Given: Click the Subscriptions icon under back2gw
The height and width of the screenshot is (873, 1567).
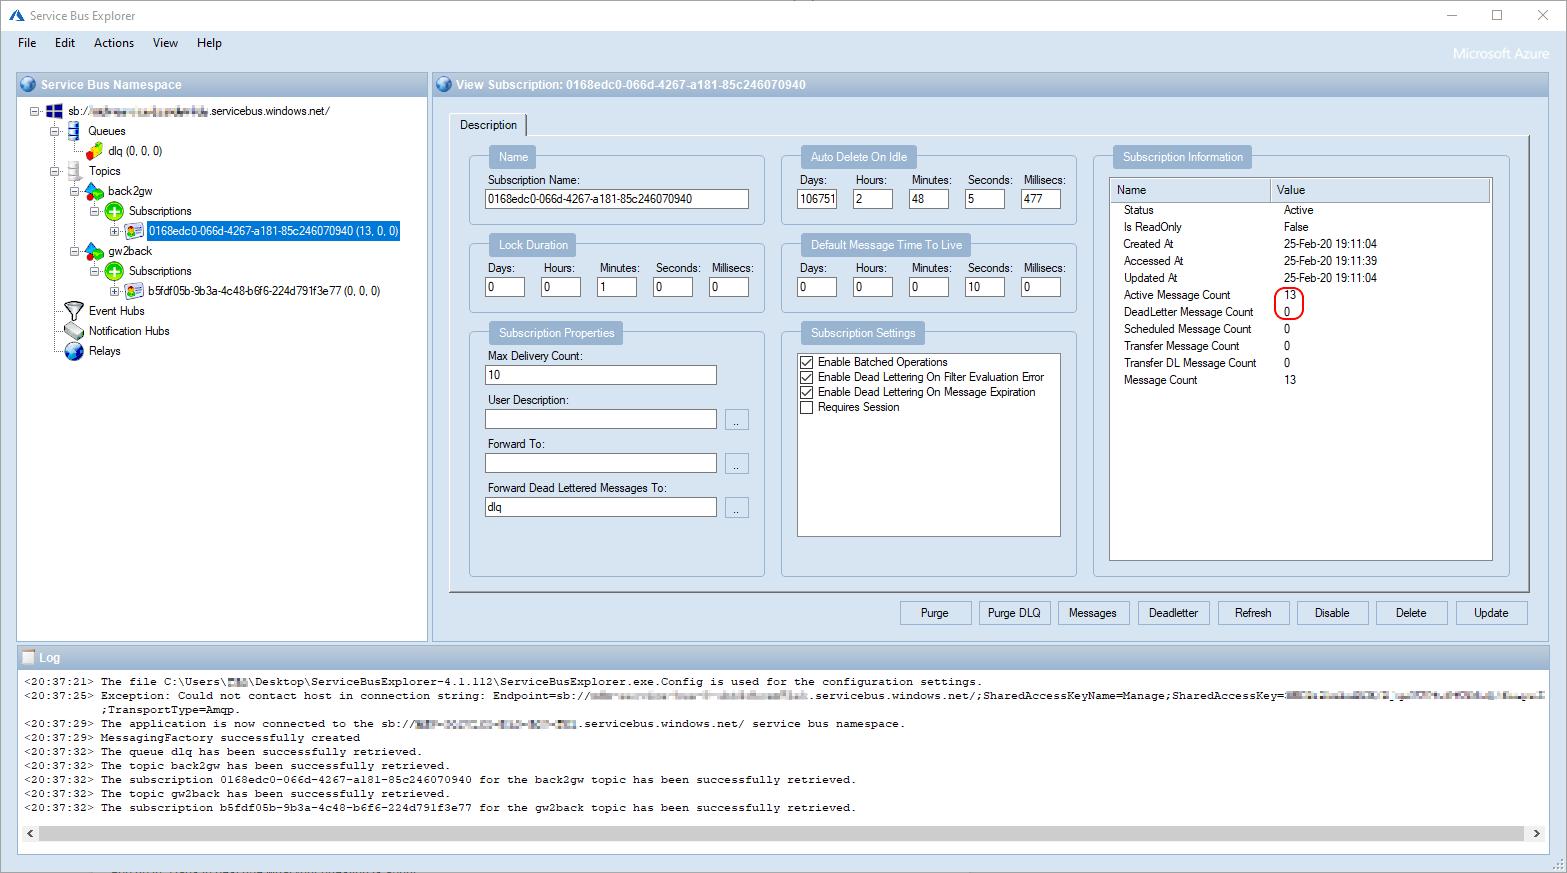Looking at the screenshot, I should coord(114,211).
